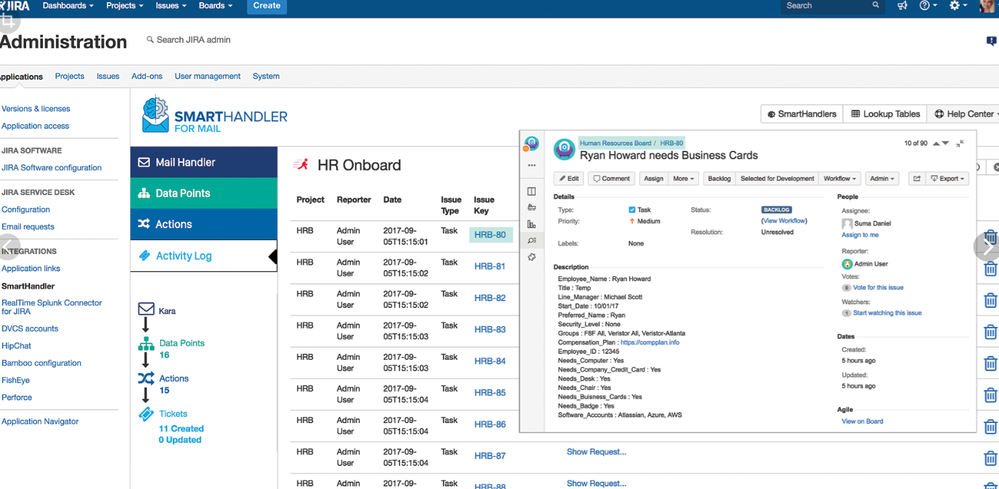Open the reports chart icon in the issue sidebar
Viewport: 999px width, 489px height.
click(x=532, y=224)
